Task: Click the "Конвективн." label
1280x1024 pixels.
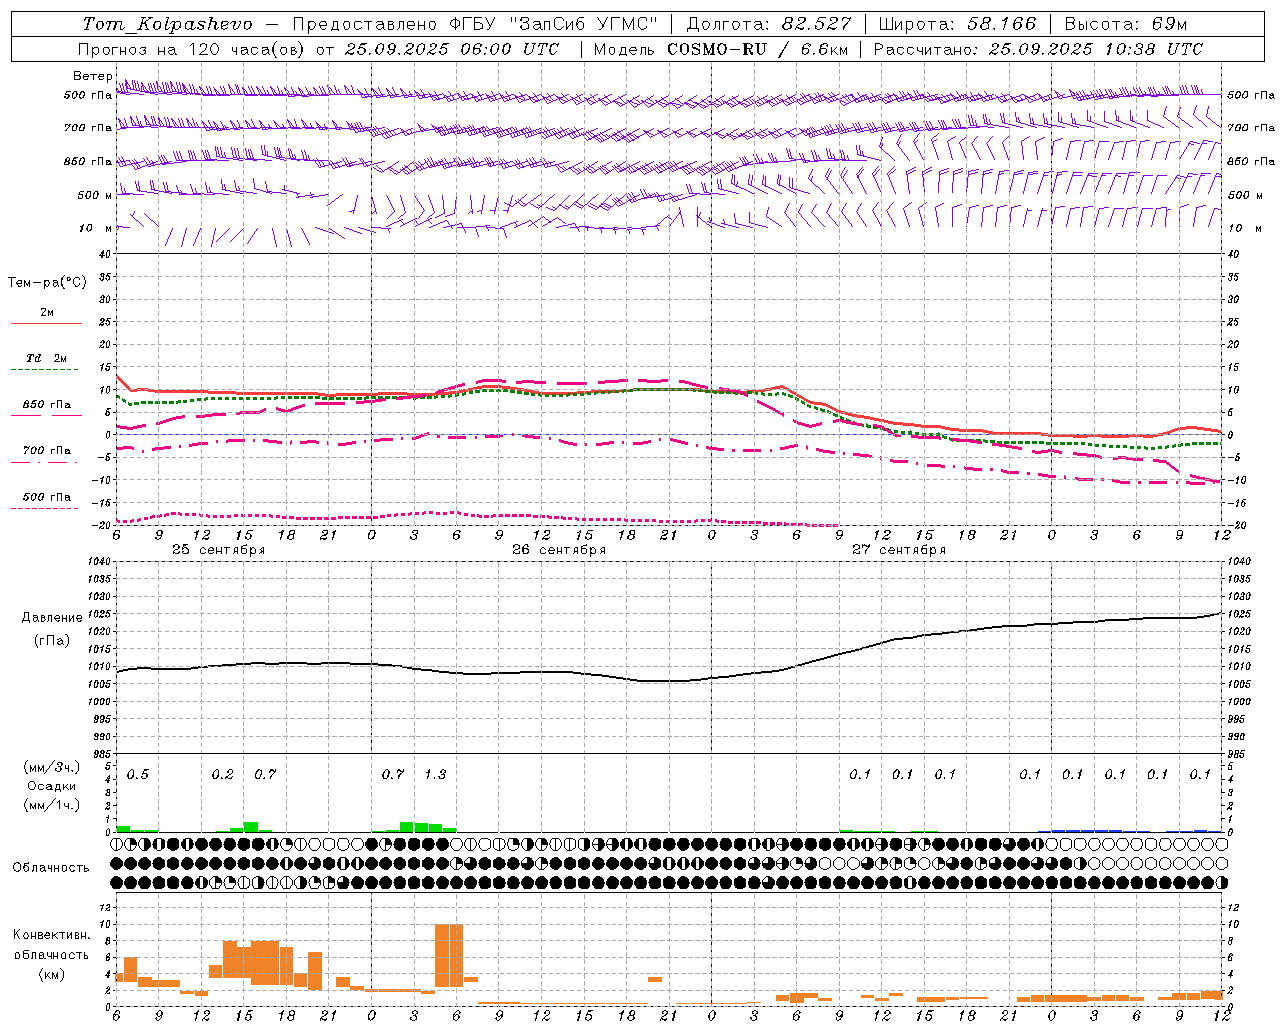Action: (52, 935)
